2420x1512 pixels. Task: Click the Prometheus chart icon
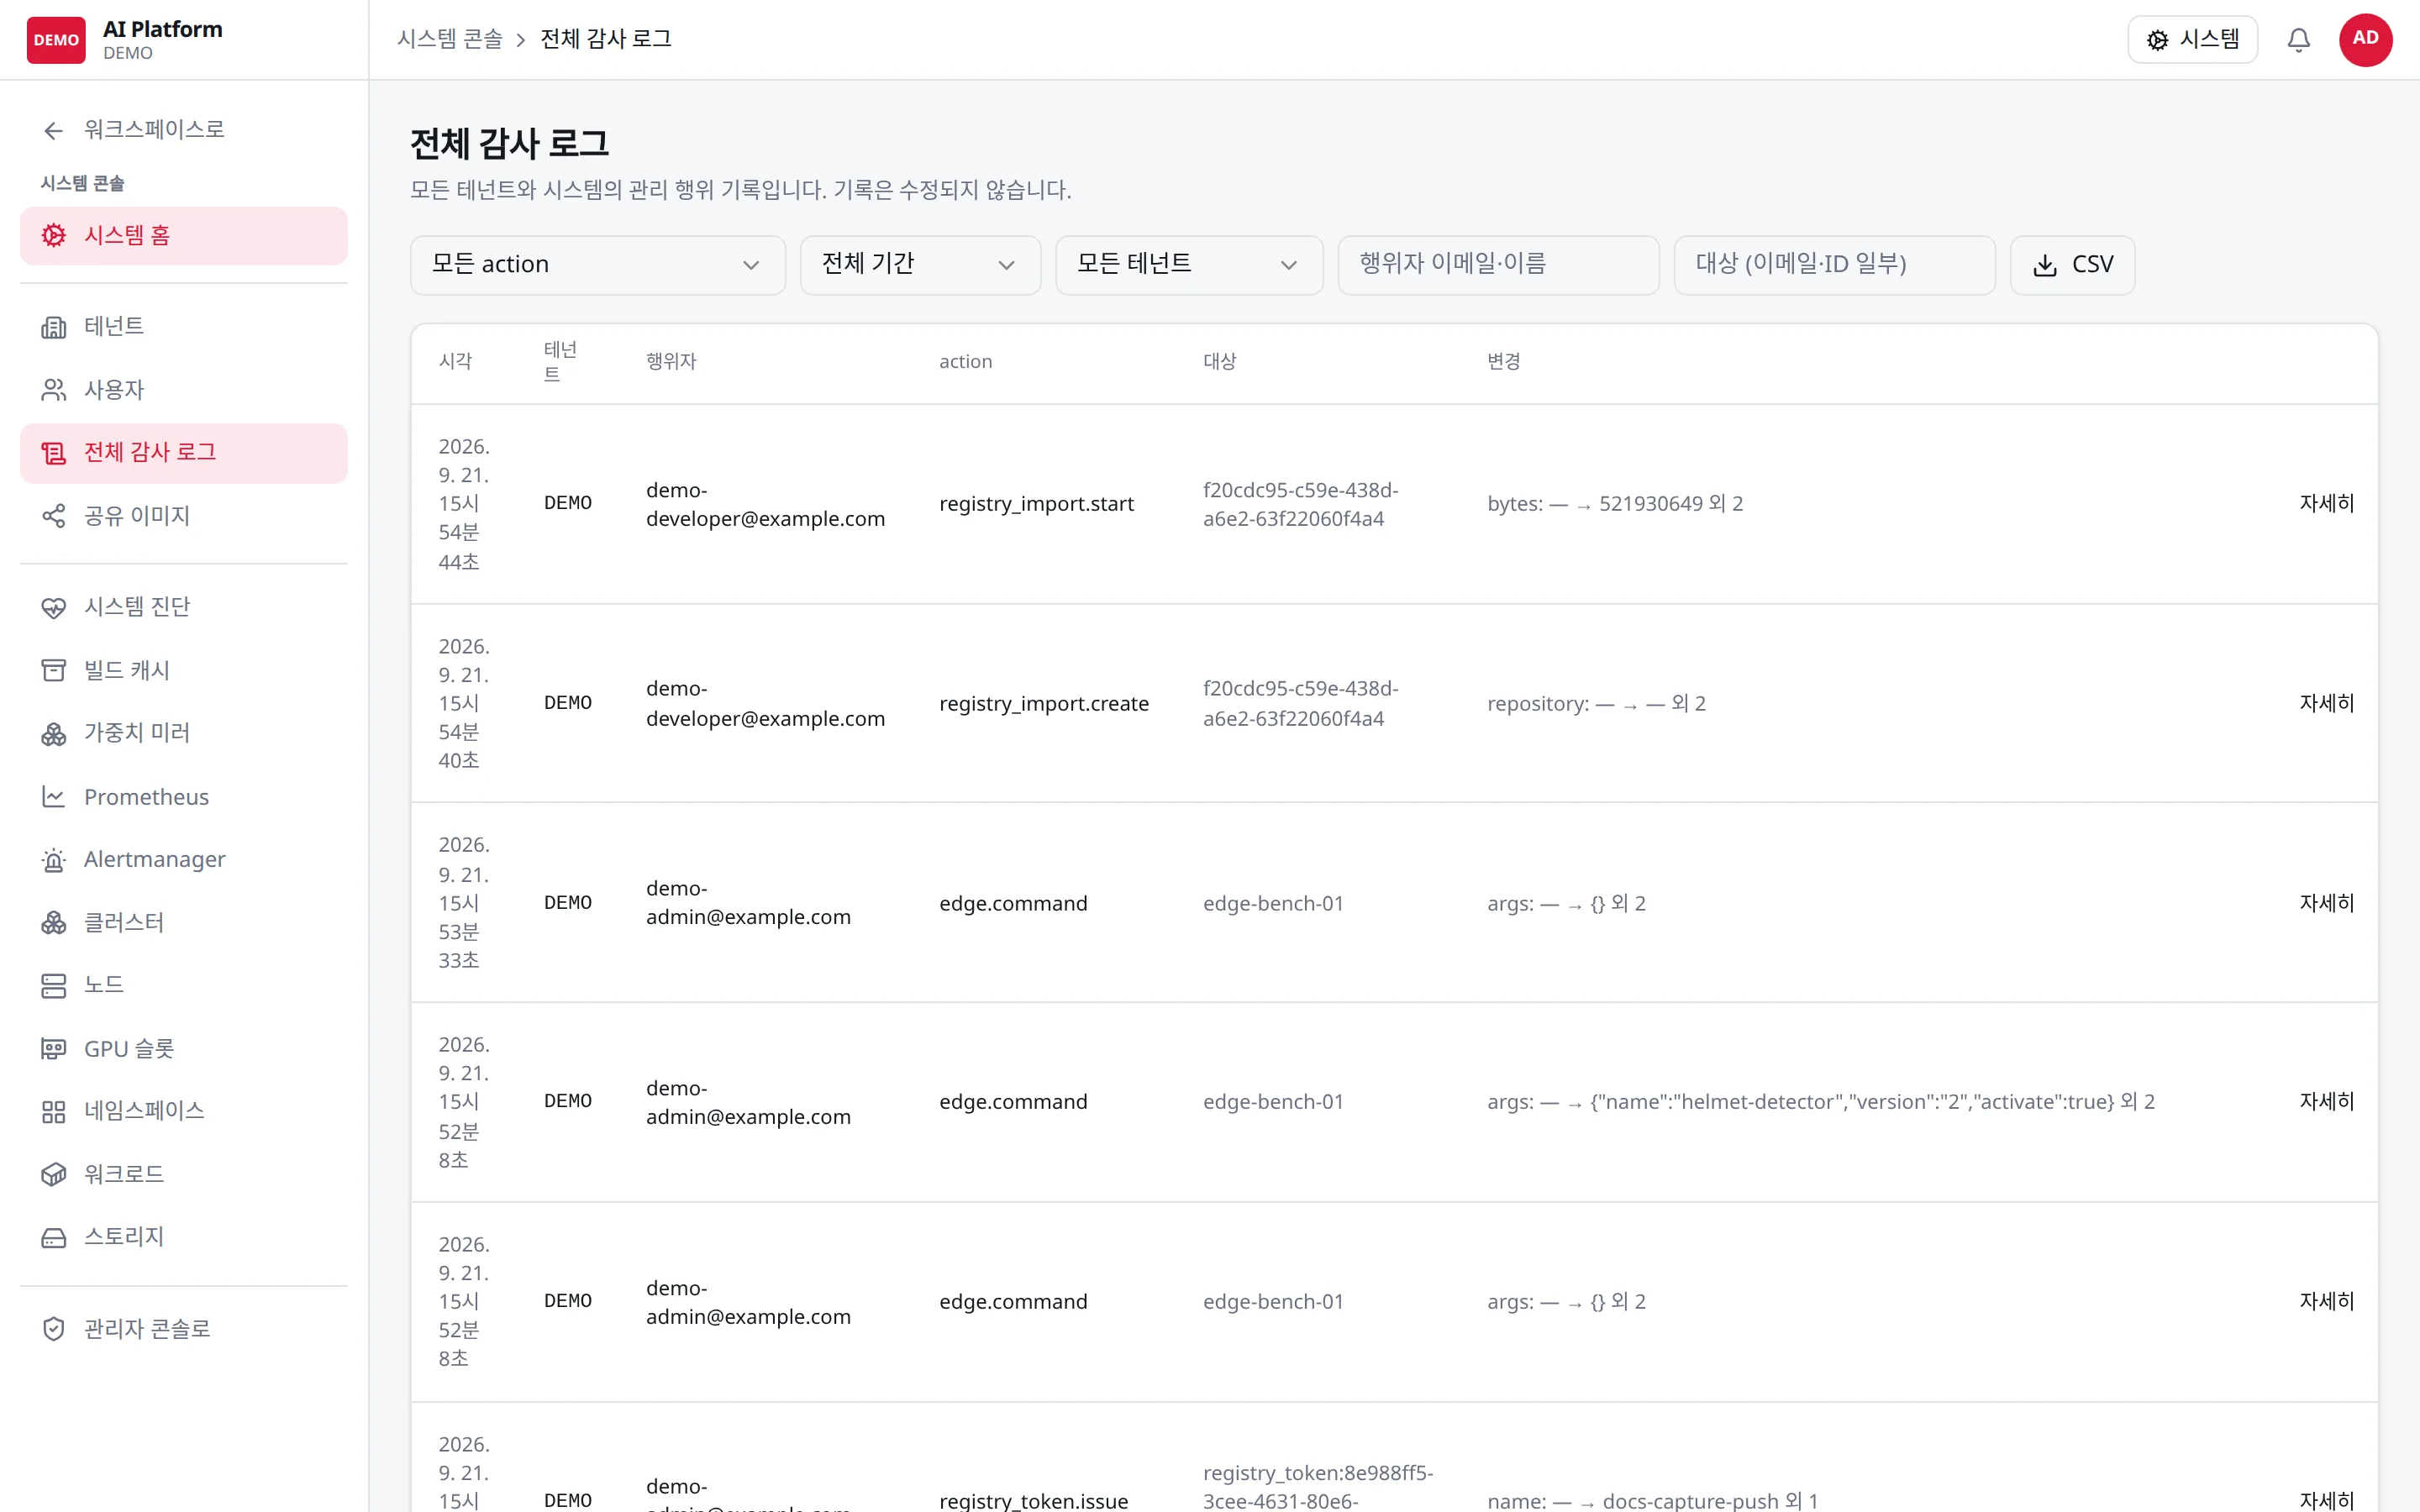[x=53, y=797]
